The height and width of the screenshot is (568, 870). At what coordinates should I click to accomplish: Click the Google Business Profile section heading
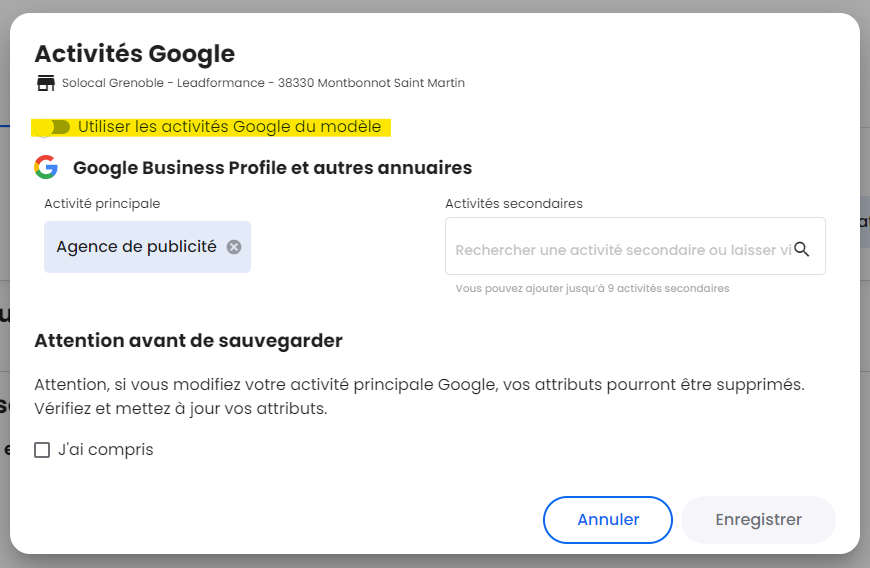(x=272, y=168)
